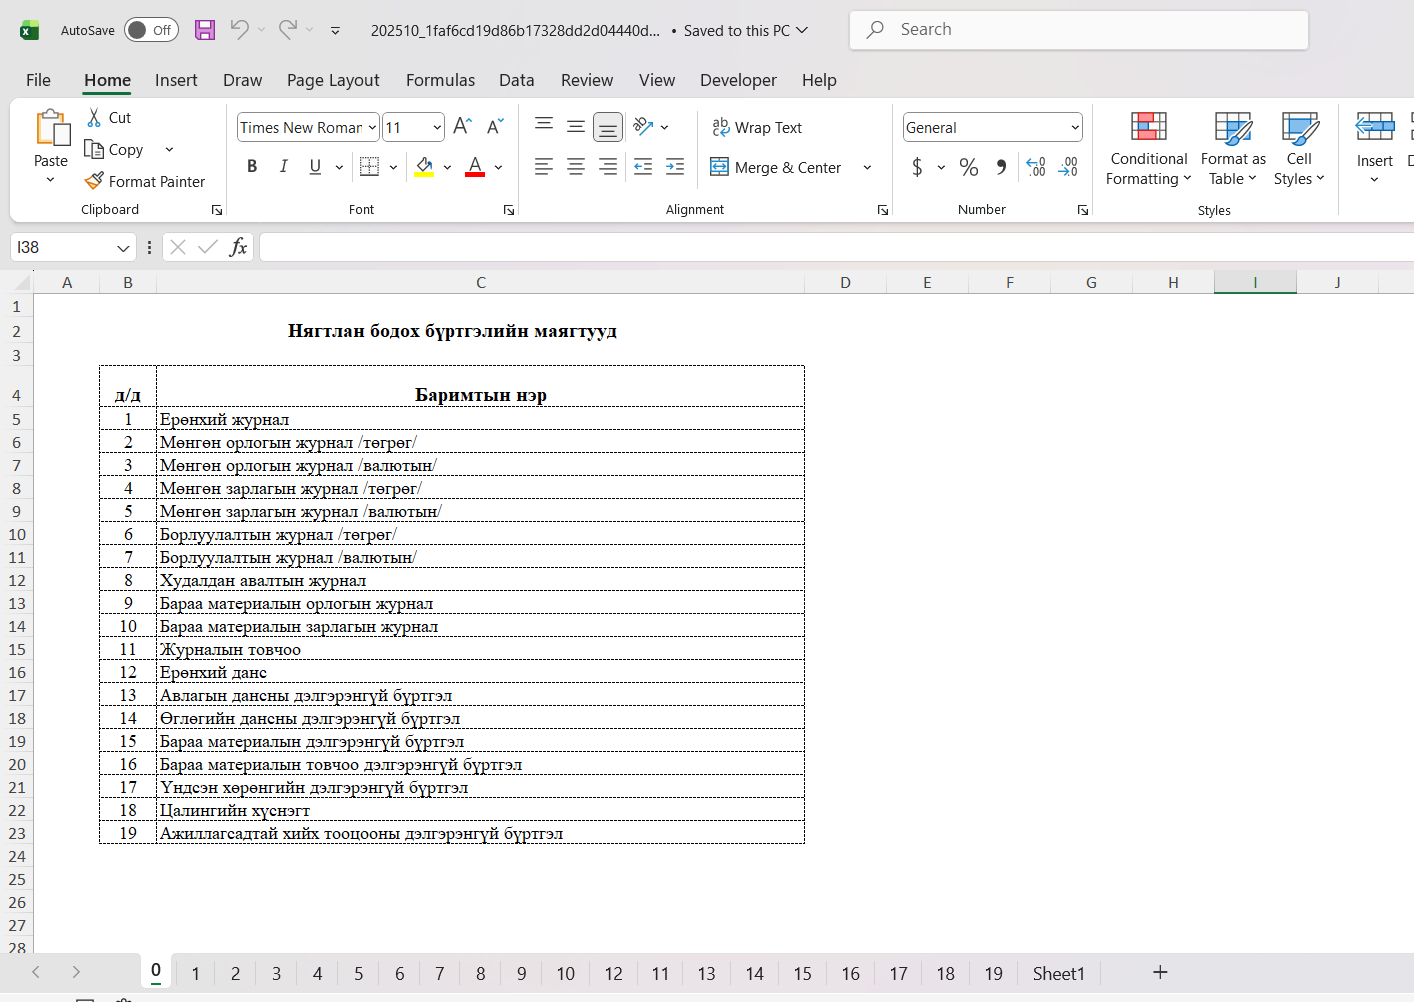Image resolution: width=1414 pixels, height=1002 pixels.
Task: Toggle the AutoSave switch
Action: pos(151,30)
